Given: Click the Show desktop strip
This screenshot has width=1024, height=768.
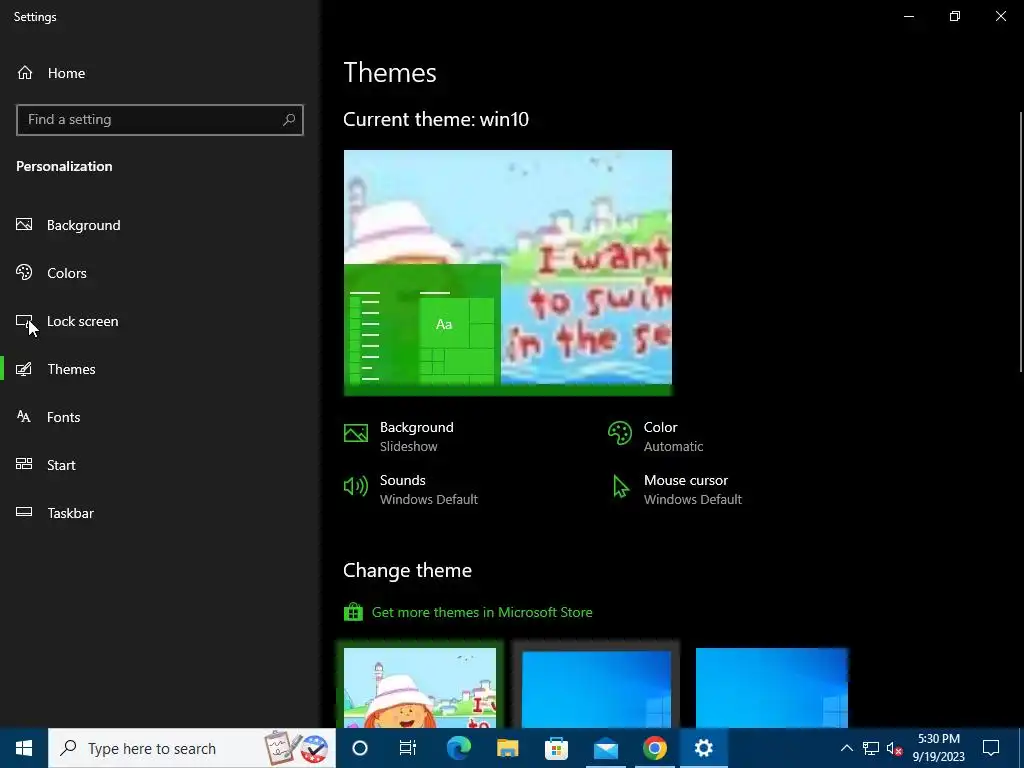Looking at the screenshot, I should pyautogui.click(x=1021, y=748).
